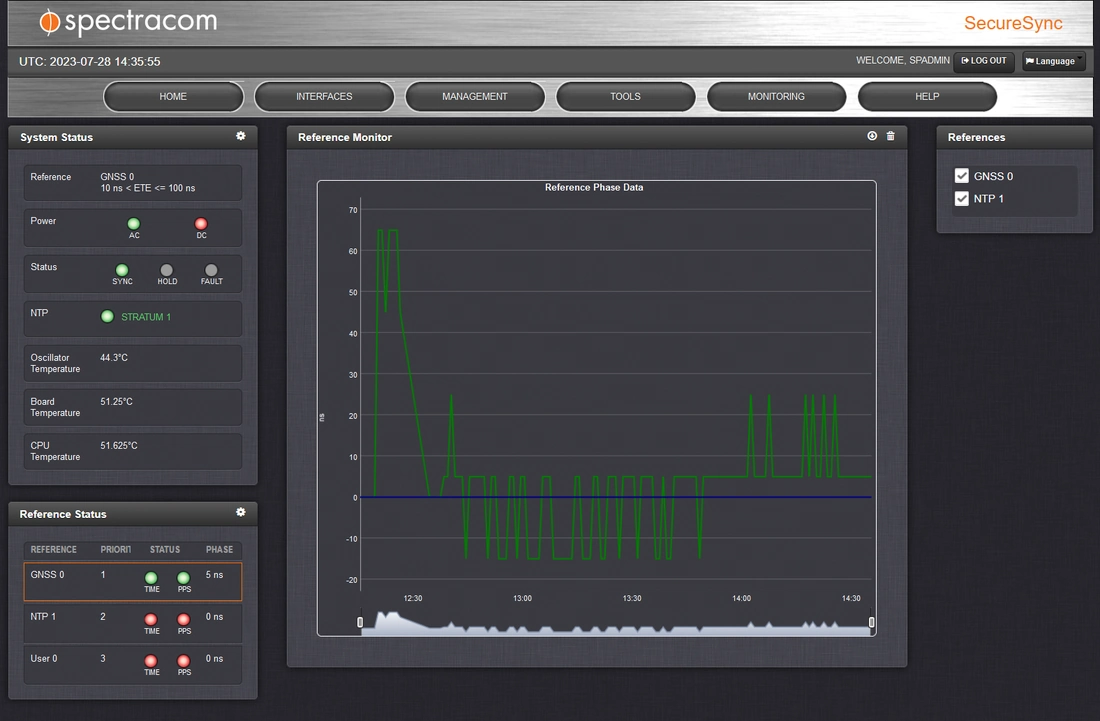Click HOLD status gray indicator
Viewport: 1100px width, 721px height.
pyautogui.click(x=166, y=270)
